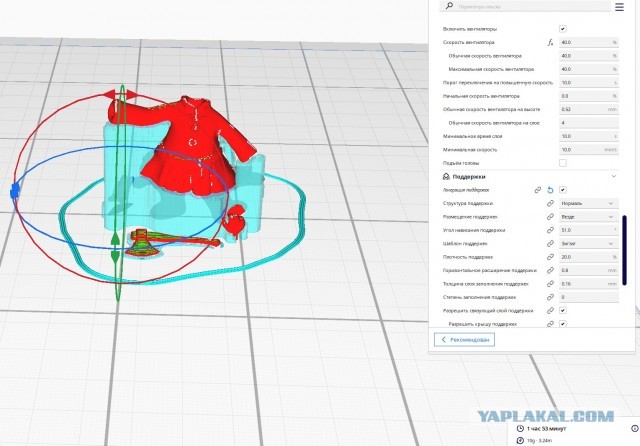Click the support horizontal expansion field 0.8
The height and width of the screenshot is (446, 640).
coord(589,270)
